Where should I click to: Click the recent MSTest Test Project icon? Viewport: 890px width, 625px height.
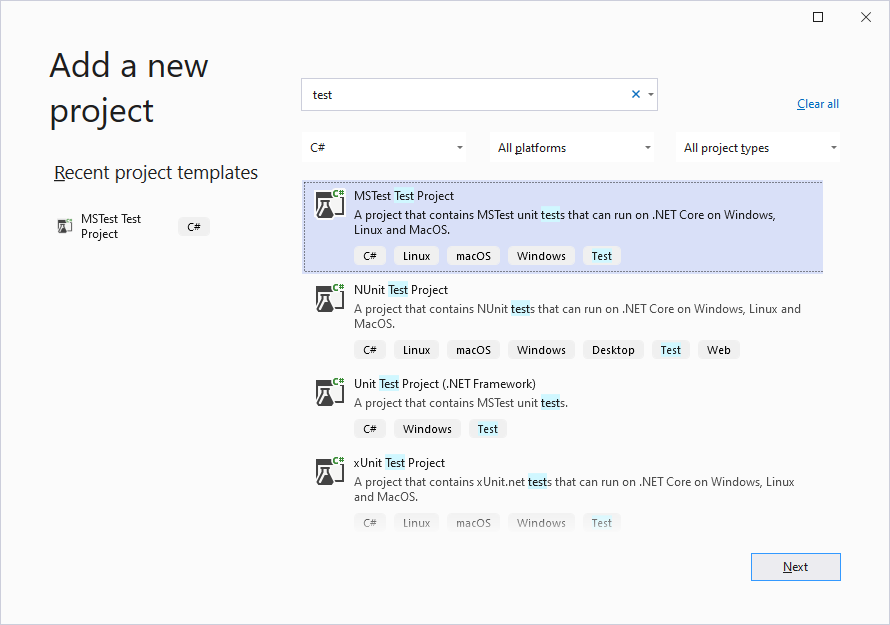[64, 226]
